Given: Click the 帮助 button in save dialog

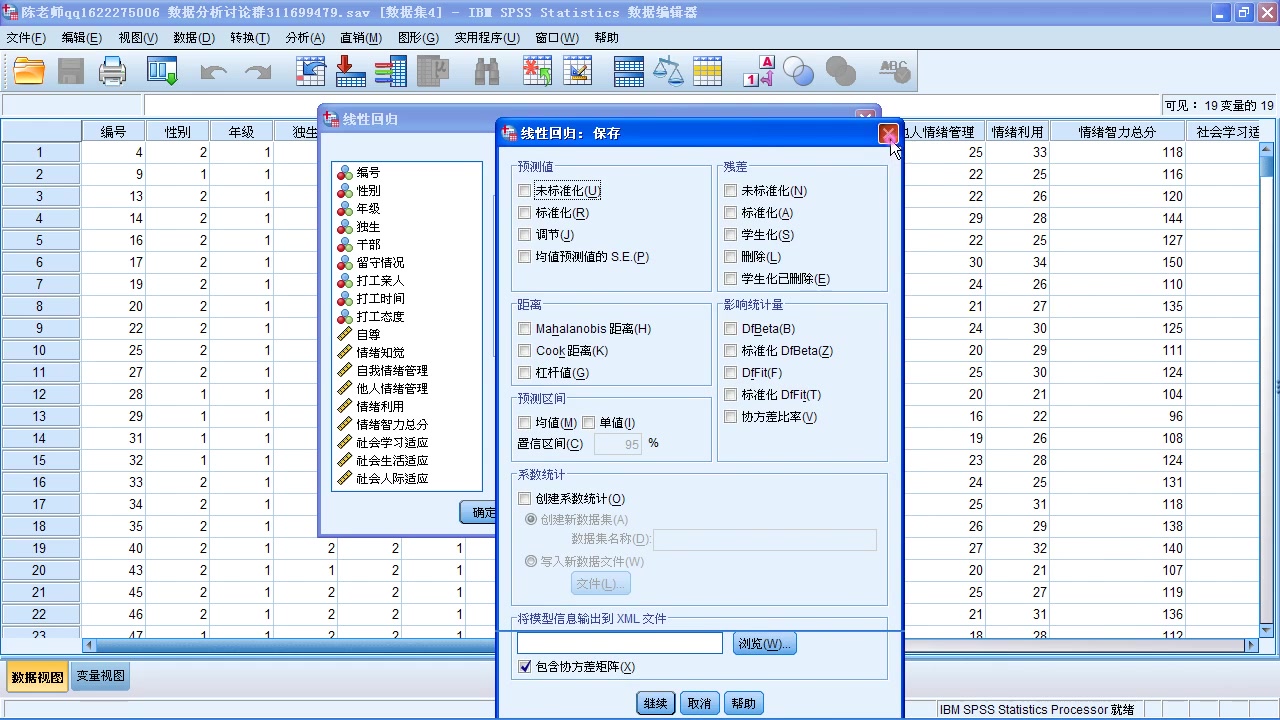Looking at the screenshot, I should 743,703.
